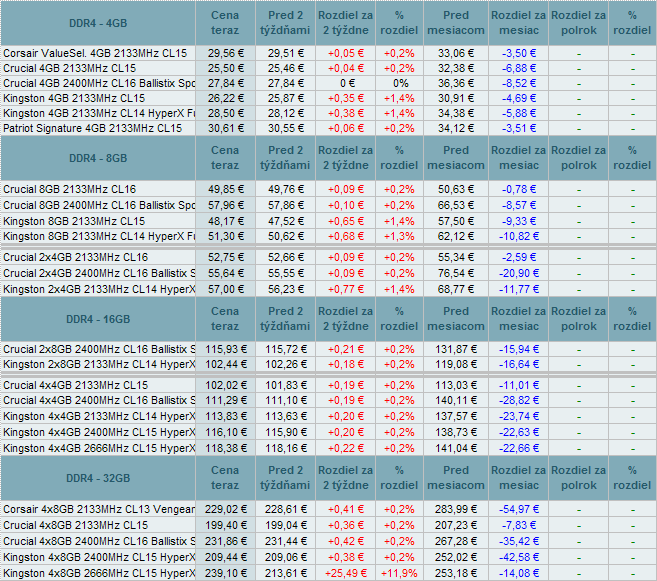Click Corsair 4x8GB 2133MHz CL13 Vengeance name
The width and height of the screenshot is (657, 581).
pos(99,509)
